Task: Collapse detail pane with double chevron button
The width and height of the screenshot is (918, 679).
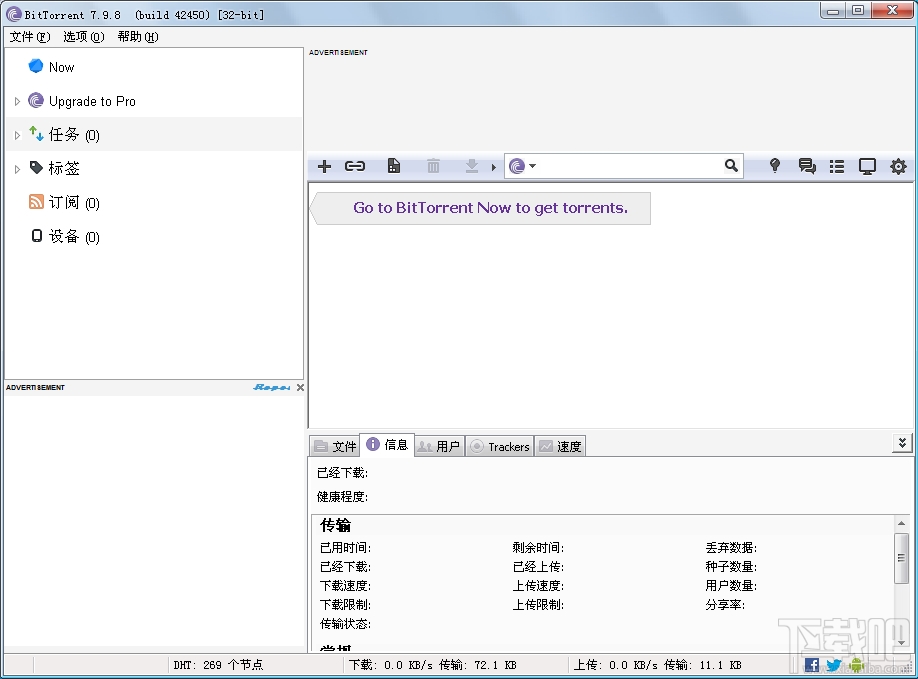Action: click(x=902, y=443)
